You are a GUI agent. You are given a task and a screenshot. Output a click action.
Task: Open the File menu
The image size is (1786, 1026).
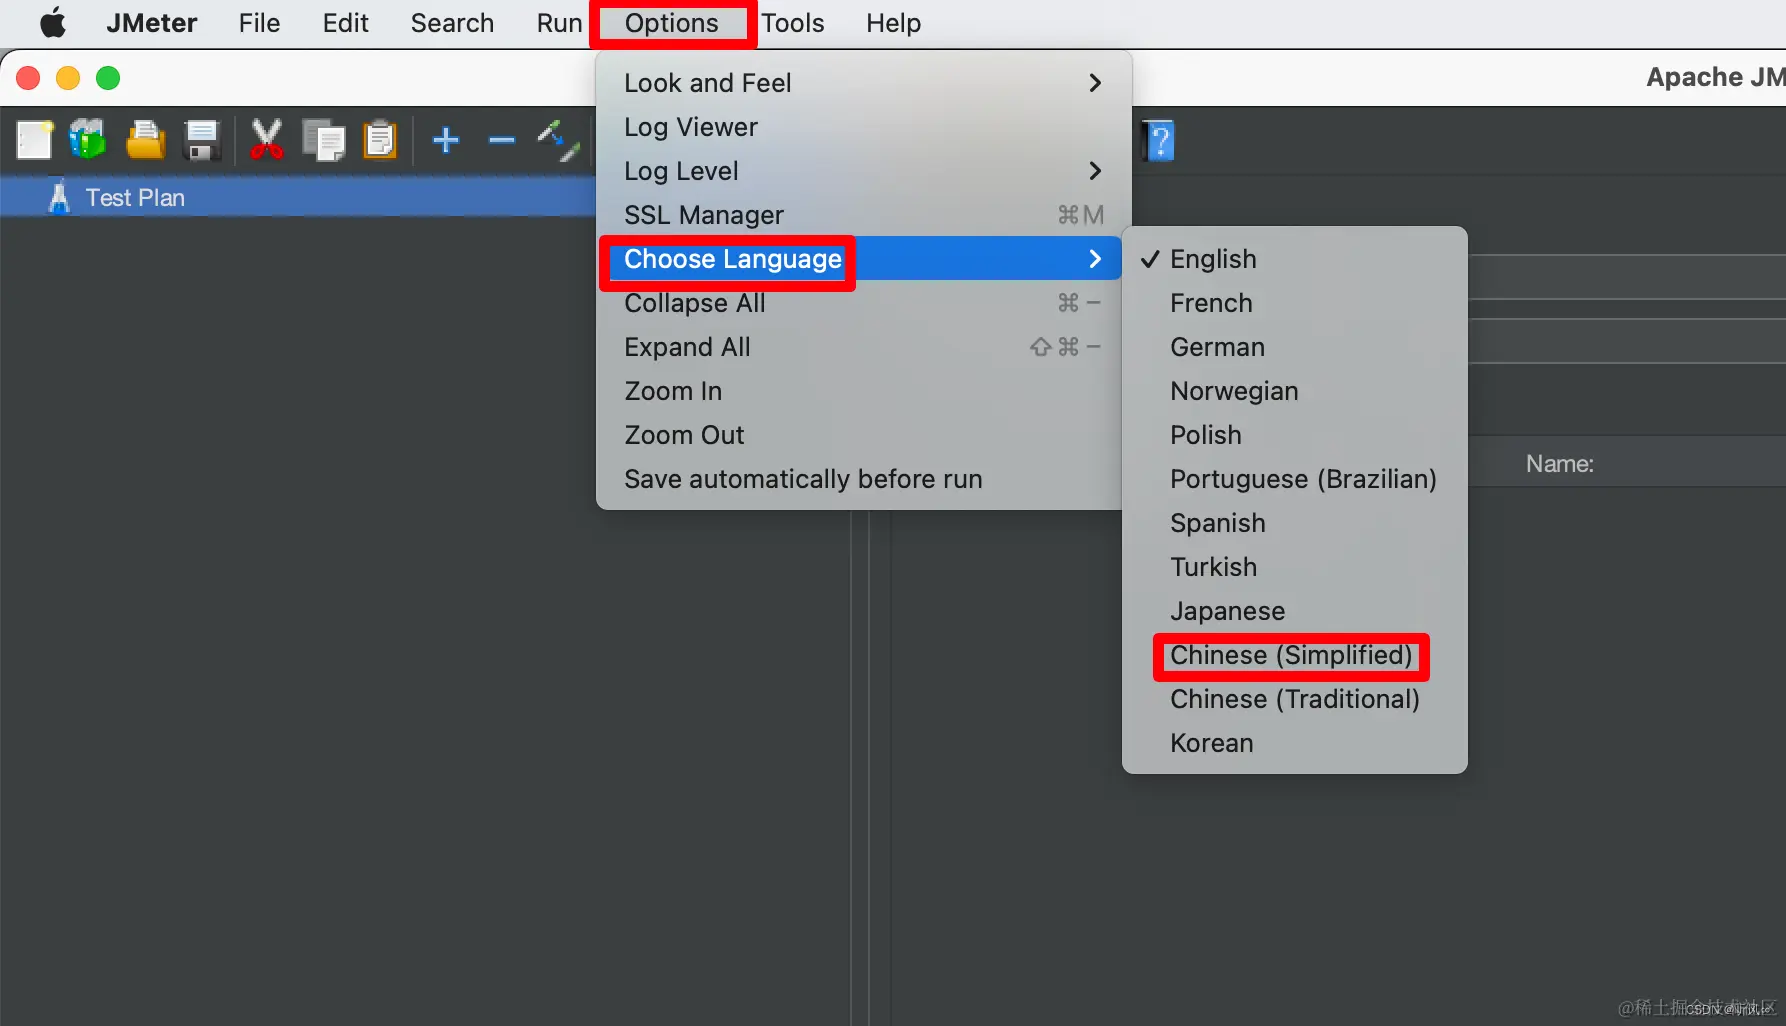coord(259,23)
